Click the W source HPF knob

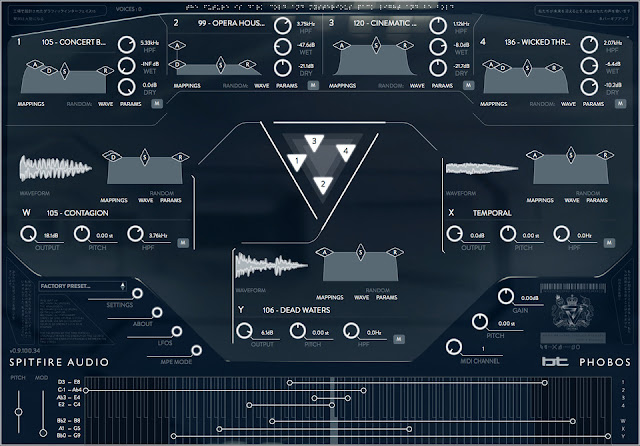click(x=135, y=234)
